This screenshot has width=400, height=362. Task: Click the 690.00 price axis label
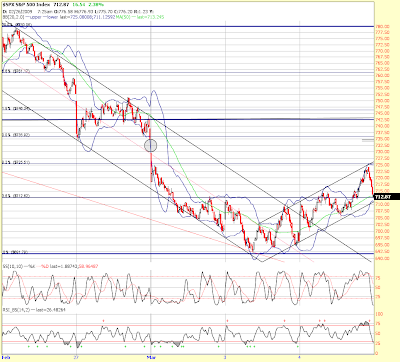[x=383, y=258]
